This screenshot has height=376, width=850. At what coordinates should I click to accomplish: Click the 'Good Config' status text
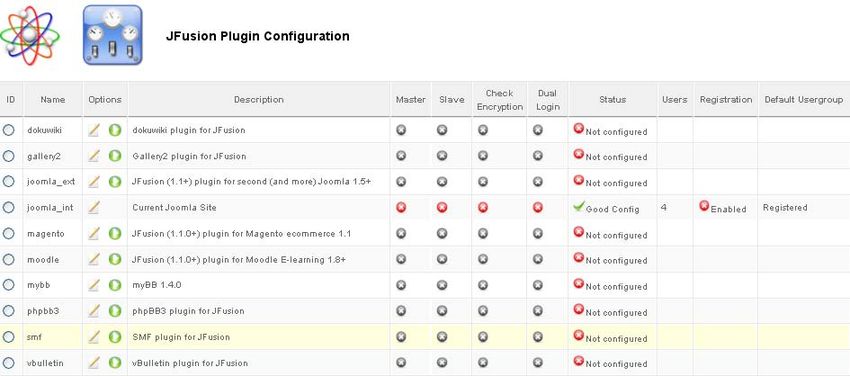613,209
